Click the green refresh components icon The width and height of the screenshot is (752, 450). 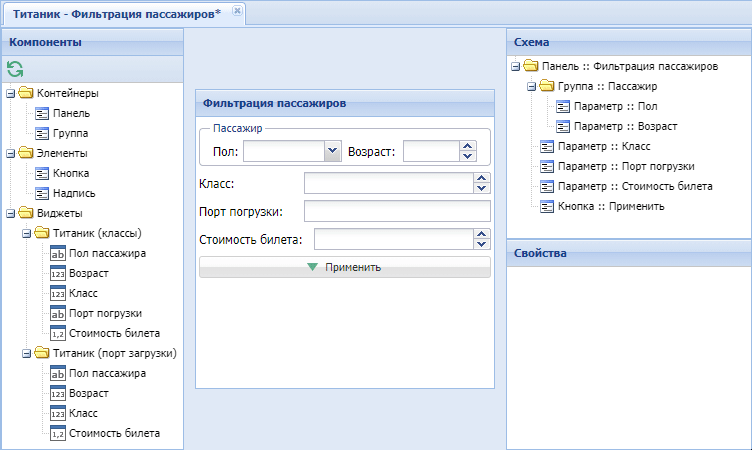coord(15,69)
